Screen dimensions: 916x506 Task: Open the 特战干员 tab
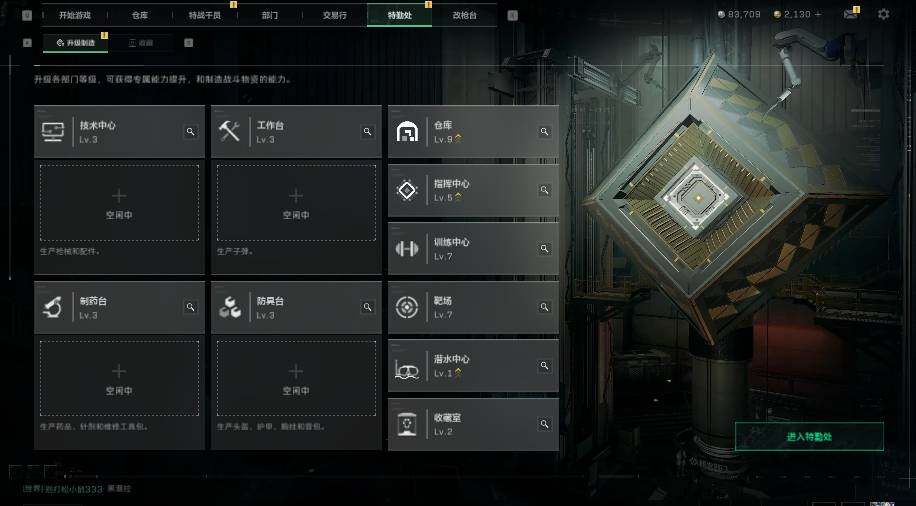coord(204,15)
